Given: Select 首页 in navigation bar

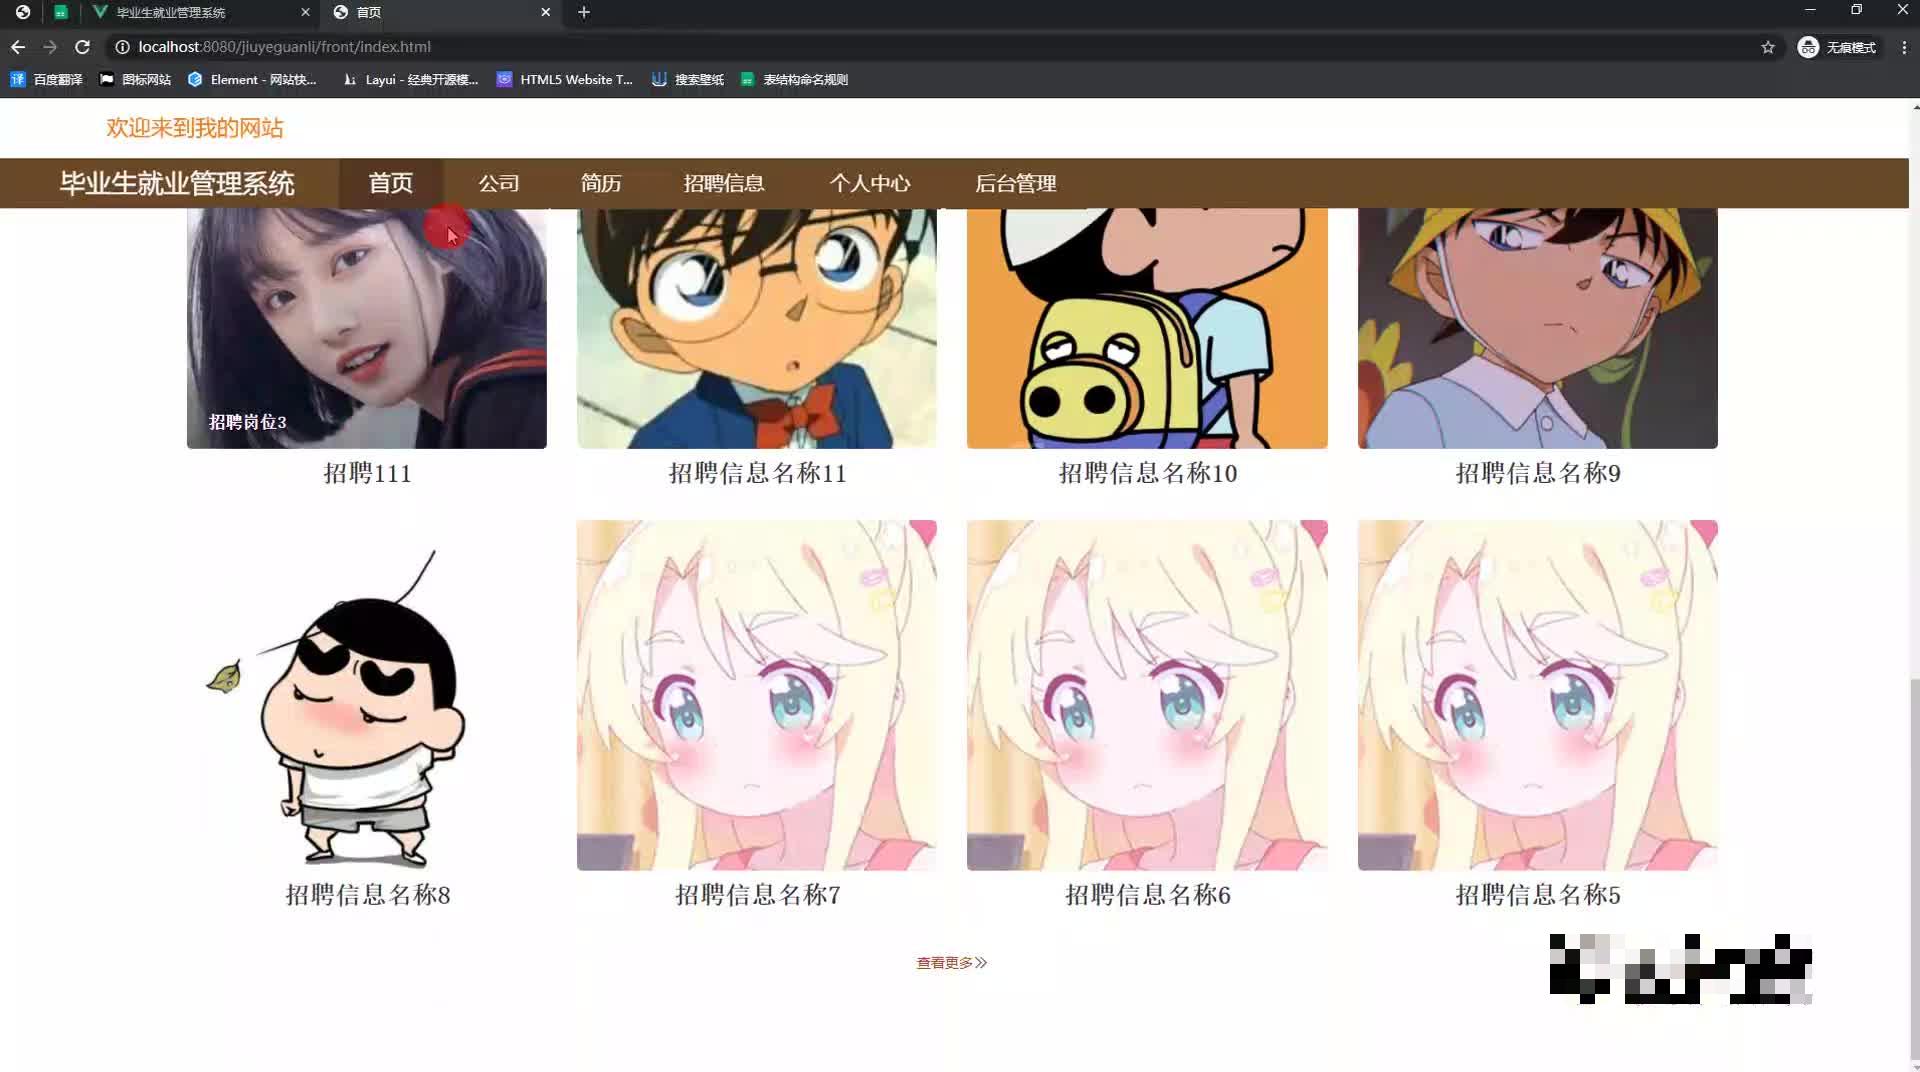Looking at the screenshot, I should click(390, 183).
